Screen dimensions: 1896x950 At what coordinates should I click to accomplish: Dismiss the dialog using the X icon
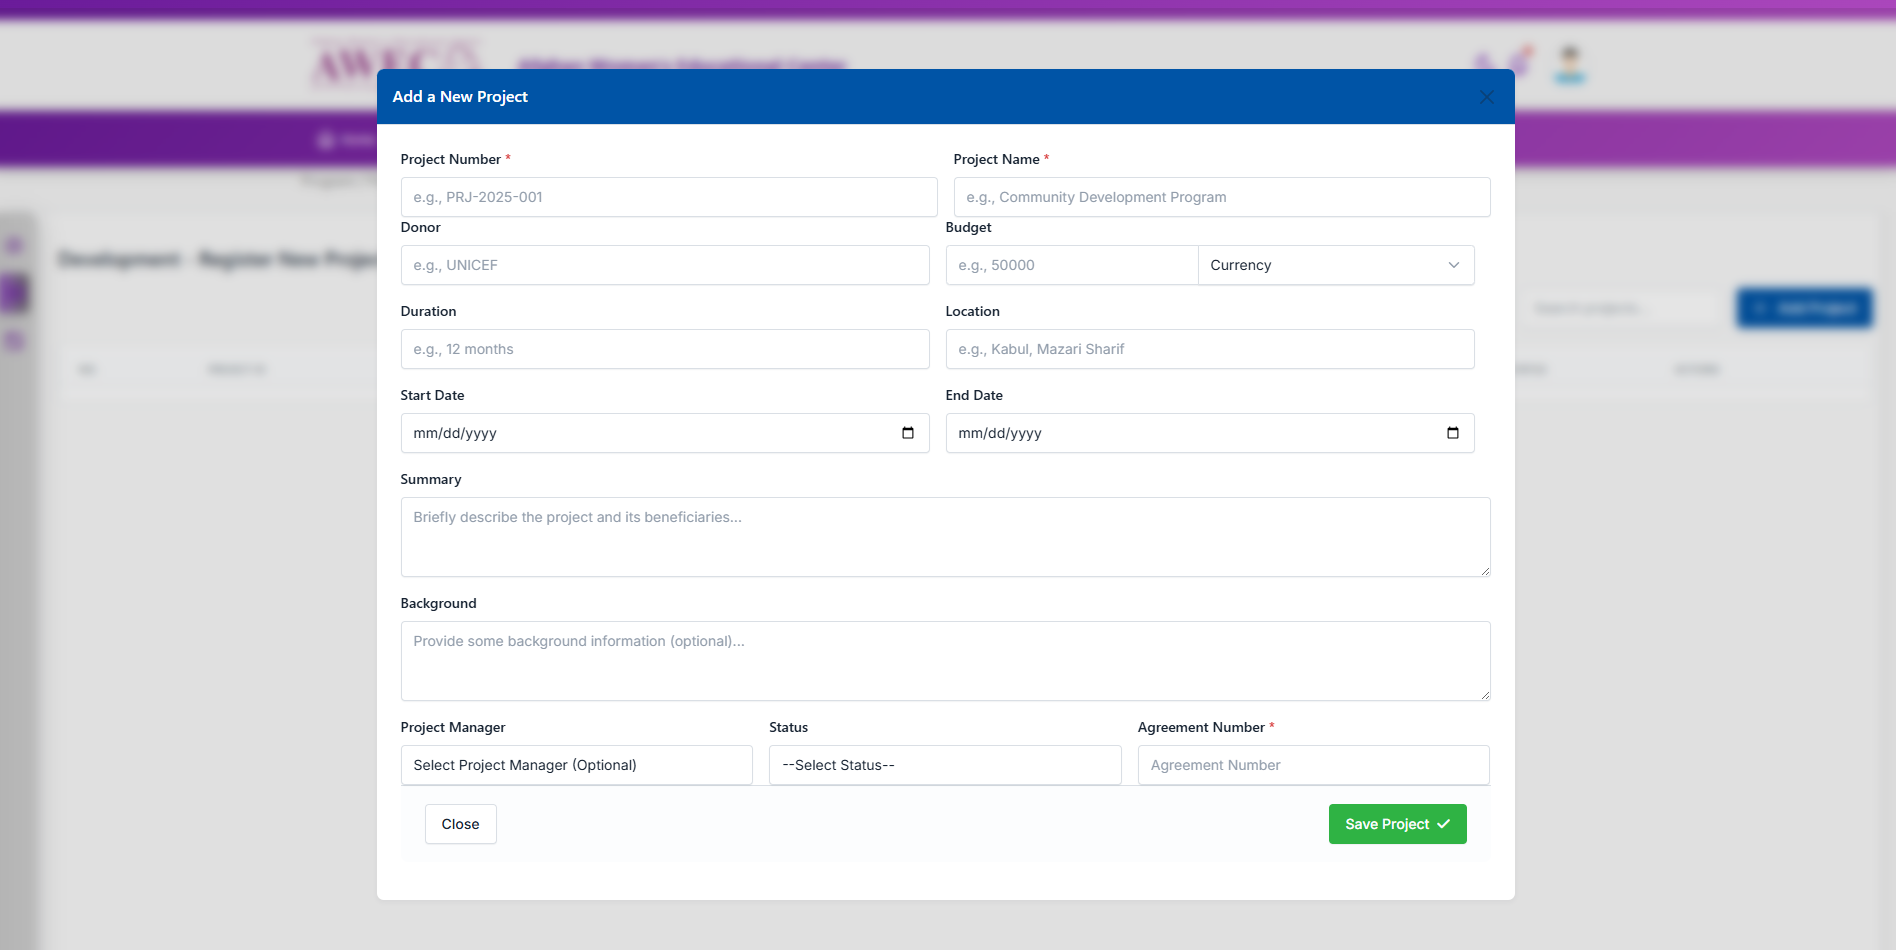point(1486,96)
